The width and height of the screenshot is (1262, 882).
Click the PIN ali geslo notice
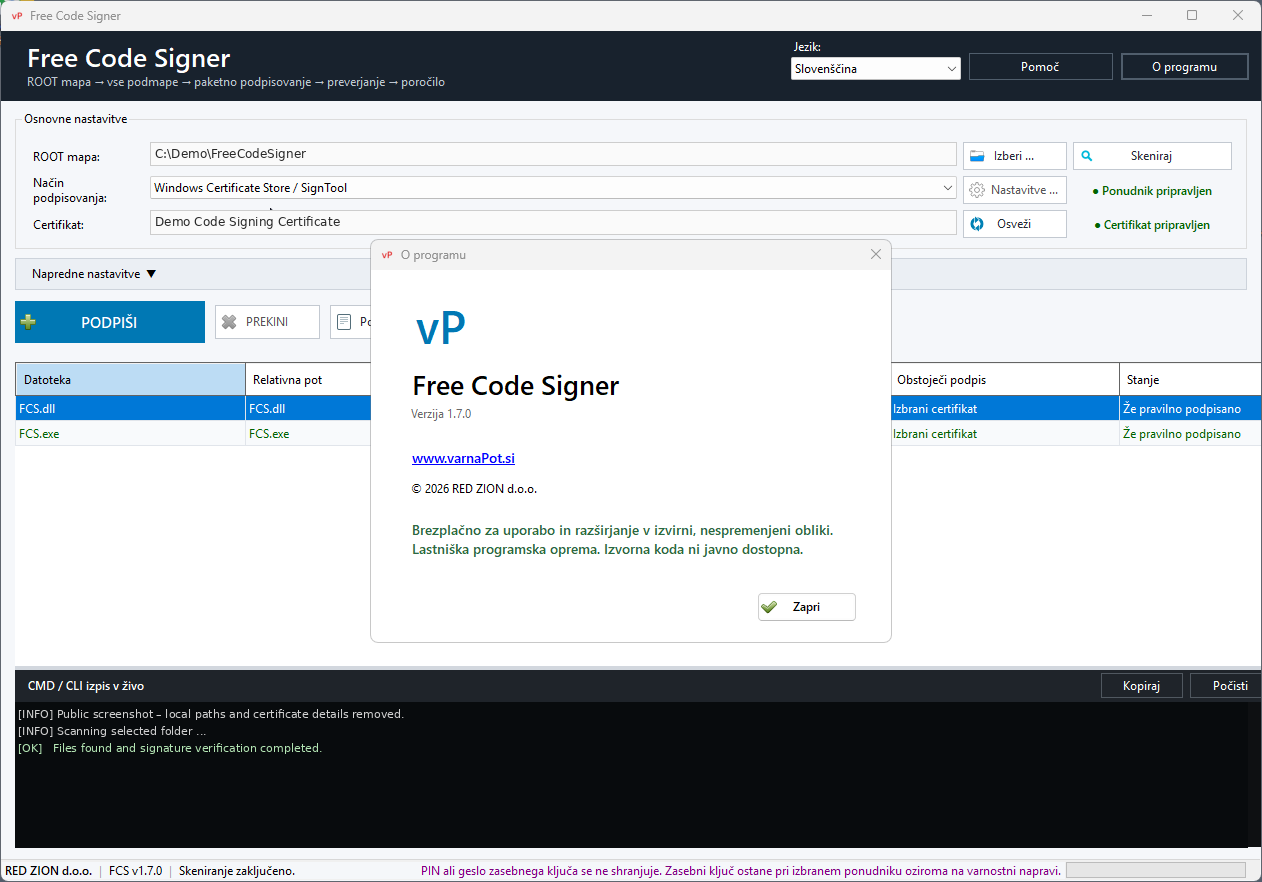click(x=741, y=871)
